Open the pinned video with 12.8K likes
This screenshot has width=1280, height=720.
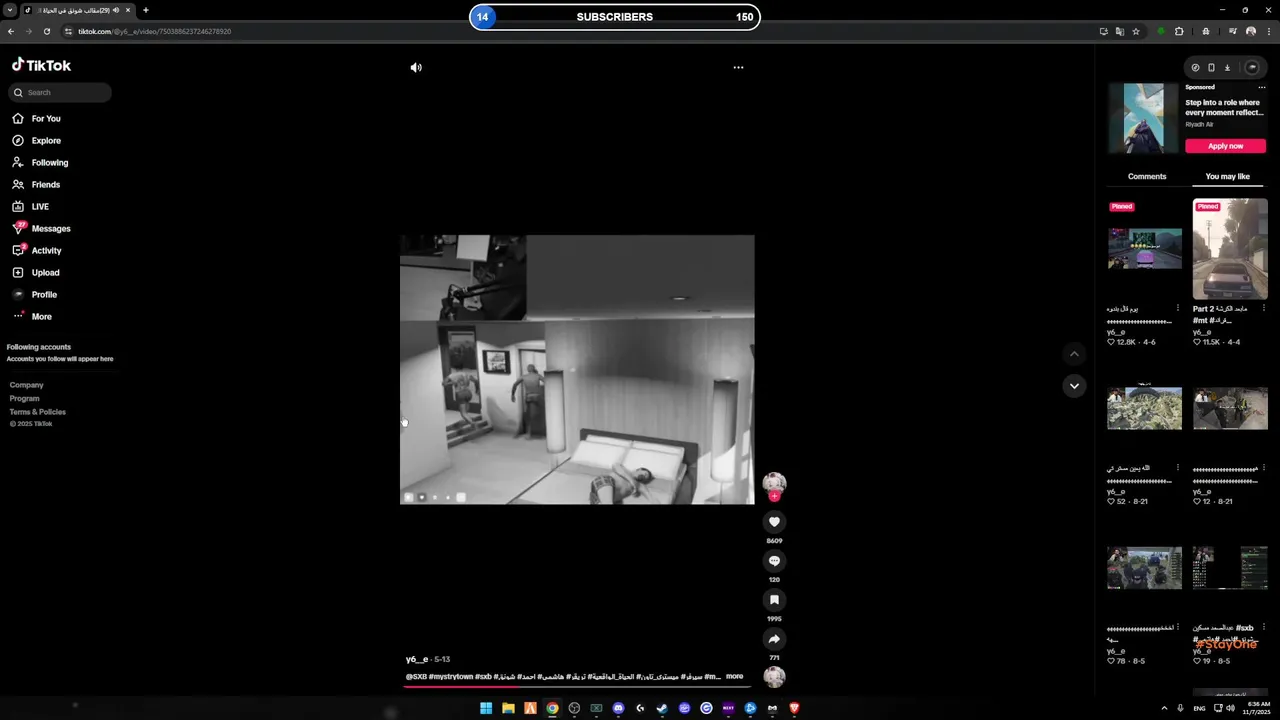(x=1144, y=249)
